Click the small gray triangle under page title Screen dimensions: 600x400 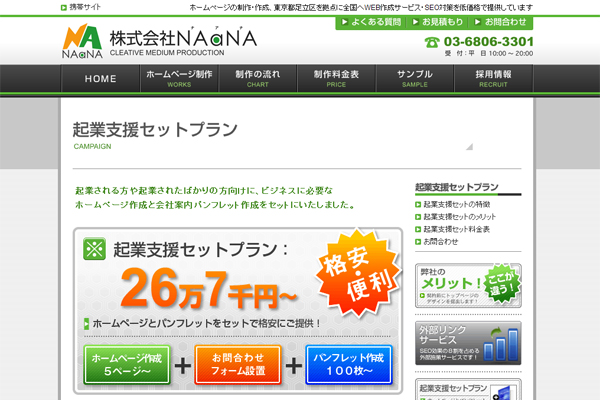(x=470, y=147)
